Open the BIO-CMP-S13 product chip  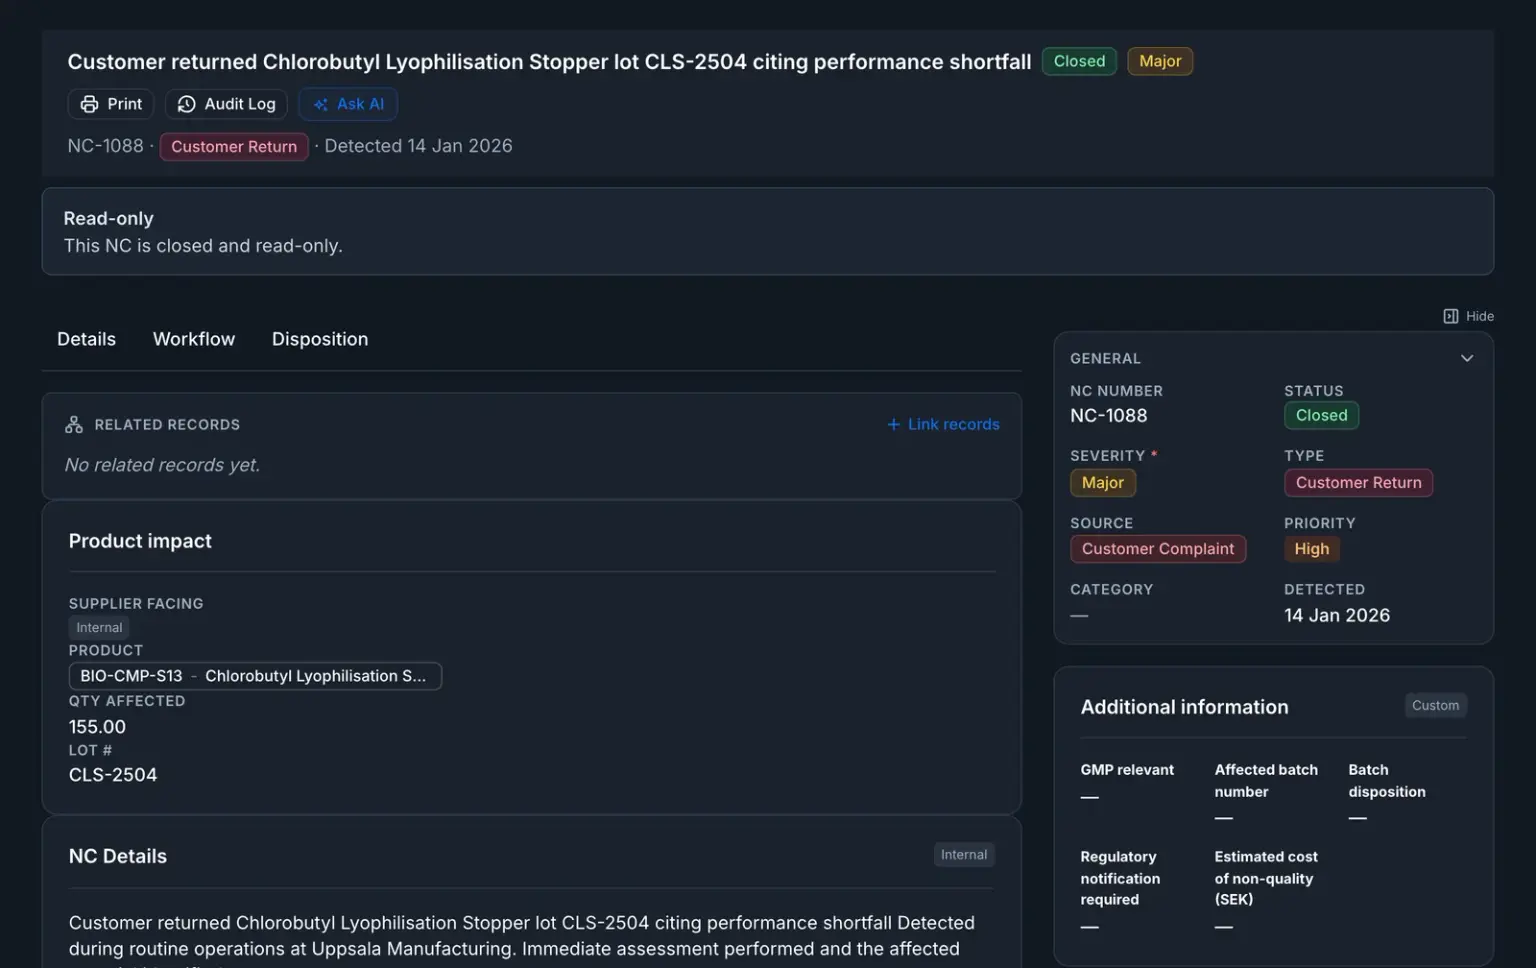point(255,676)
